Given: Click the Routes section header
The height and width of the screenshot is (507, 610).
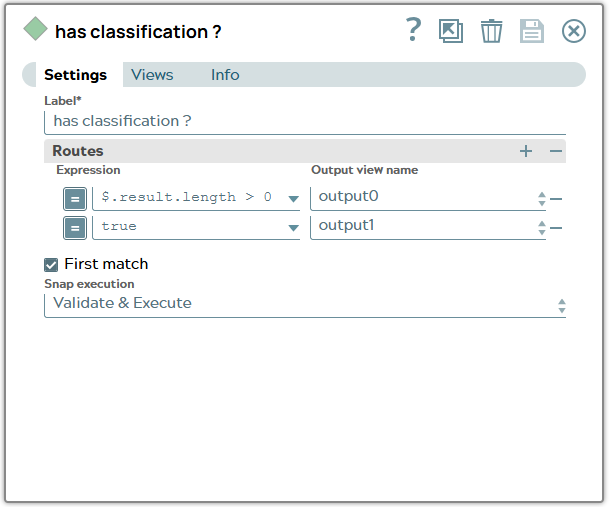Looking at the screenshot, I should (x=305, y=151).
